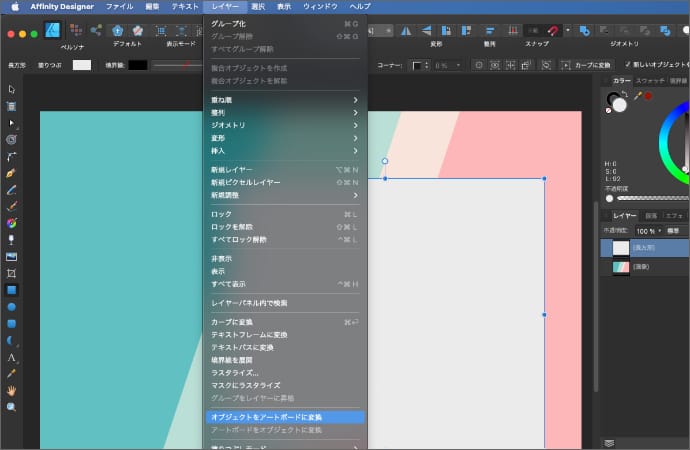Choose the Hand (view) tool
This screenshot has width=690, height=450.
[x=12, y=390]
